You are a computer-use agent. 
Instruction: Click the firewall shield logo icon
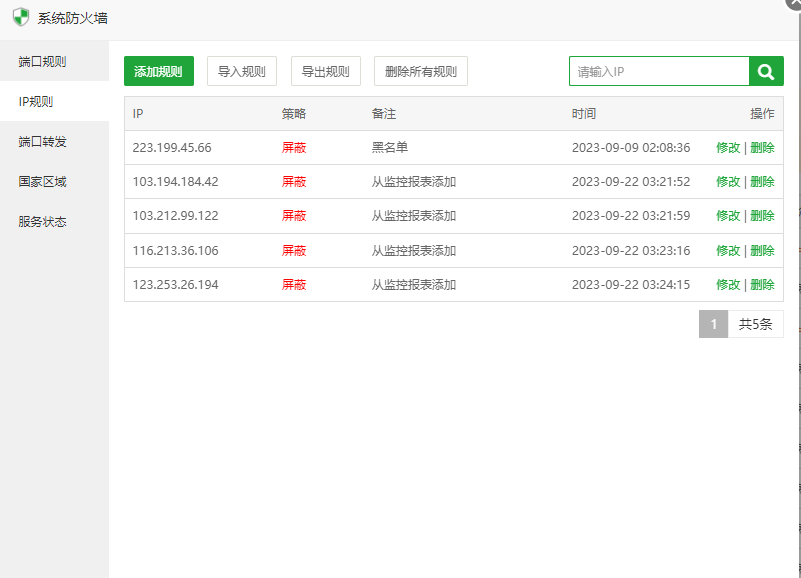click(x=21, y=17)
